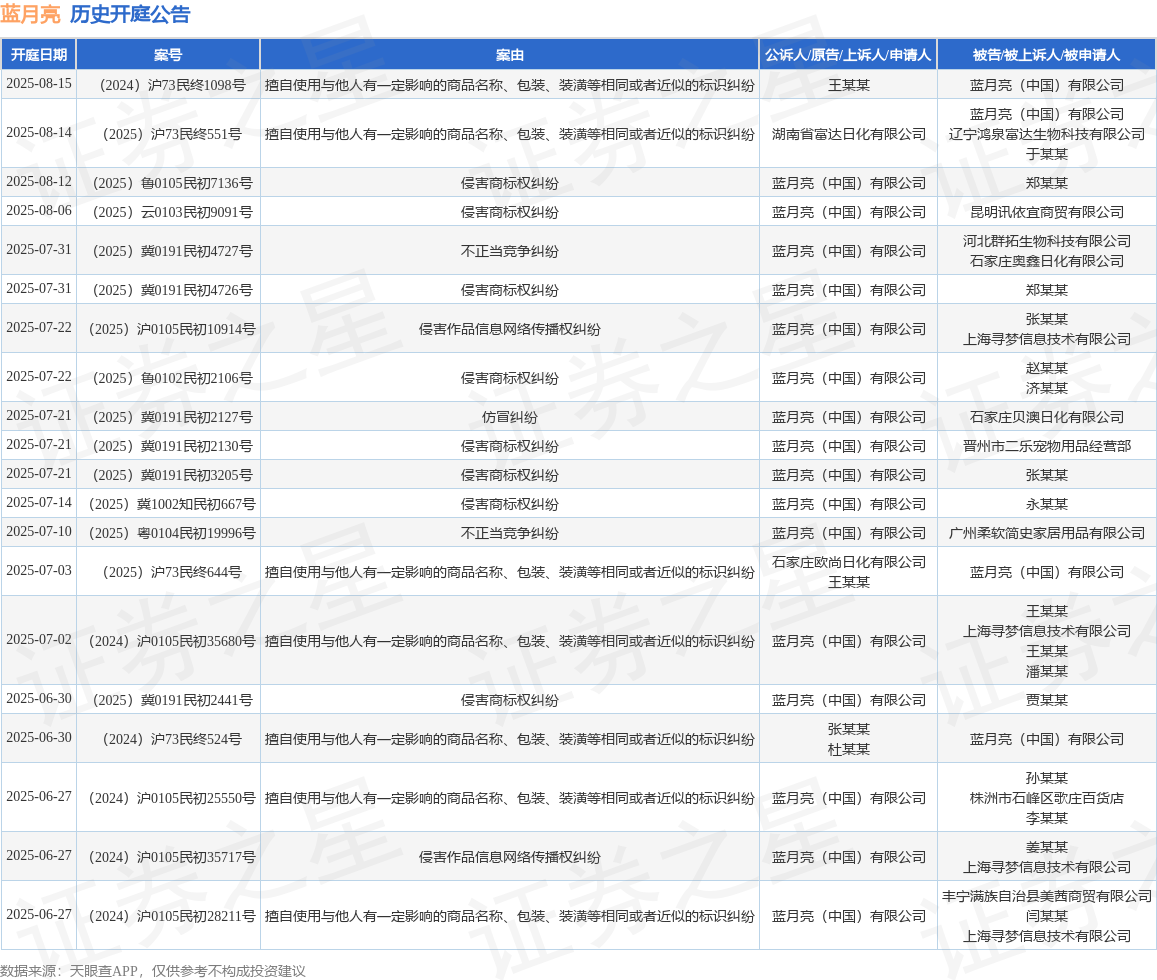Click defendant 石家庄贝澳日化有限公司
Screen dimensions: 1157x980
coord(1046,417)
